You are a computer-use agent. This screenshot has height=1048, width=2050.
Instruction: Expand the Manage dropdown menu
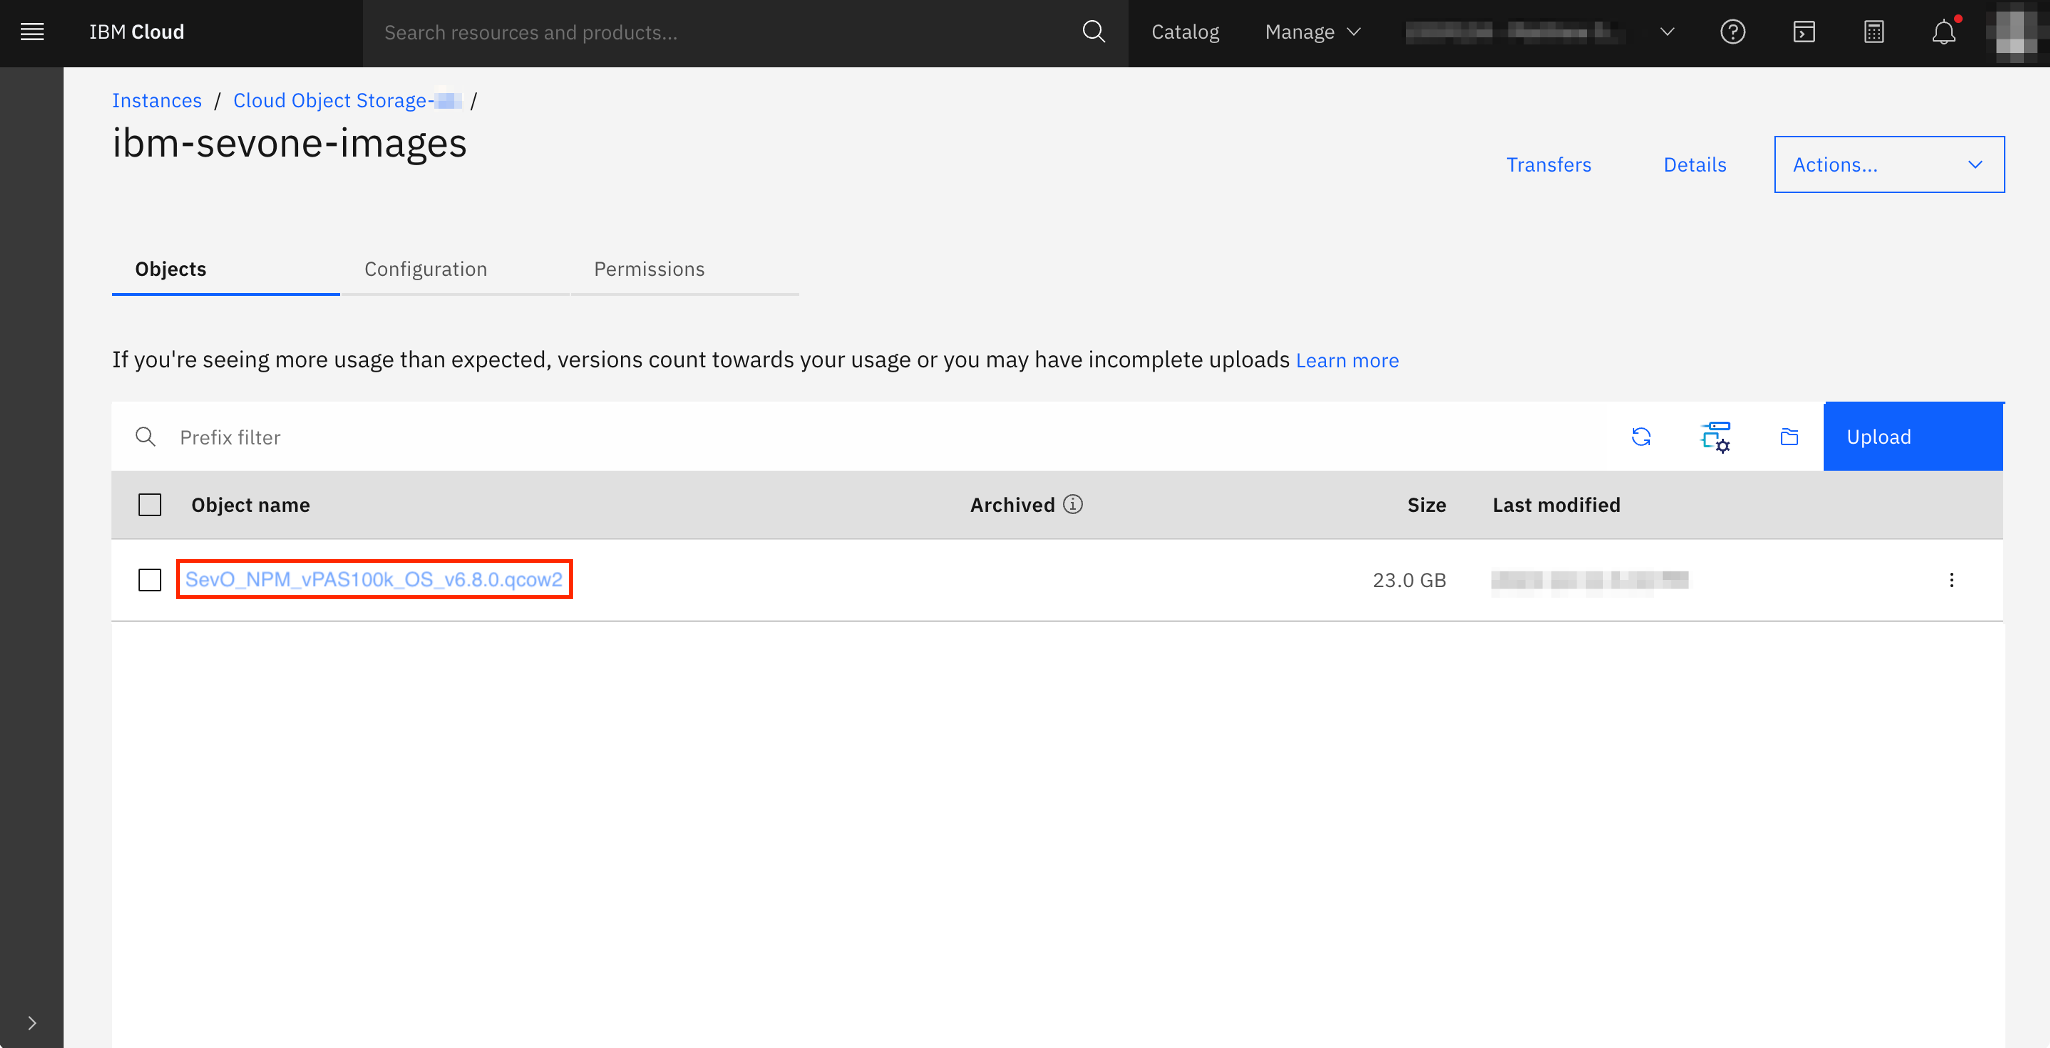[1312, 32]
